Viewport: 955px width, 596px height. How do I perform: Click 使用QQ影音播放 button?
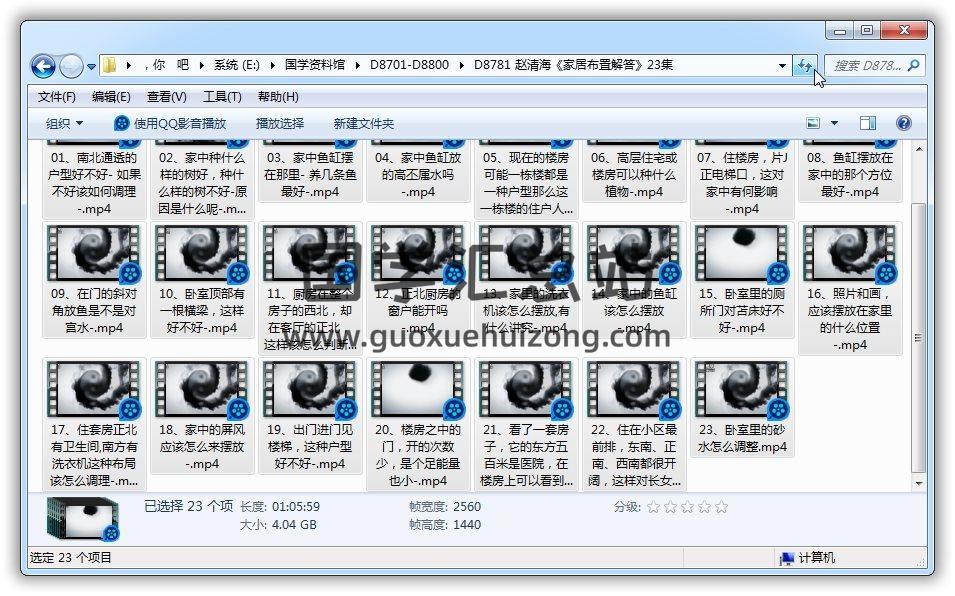click(170, 123)
